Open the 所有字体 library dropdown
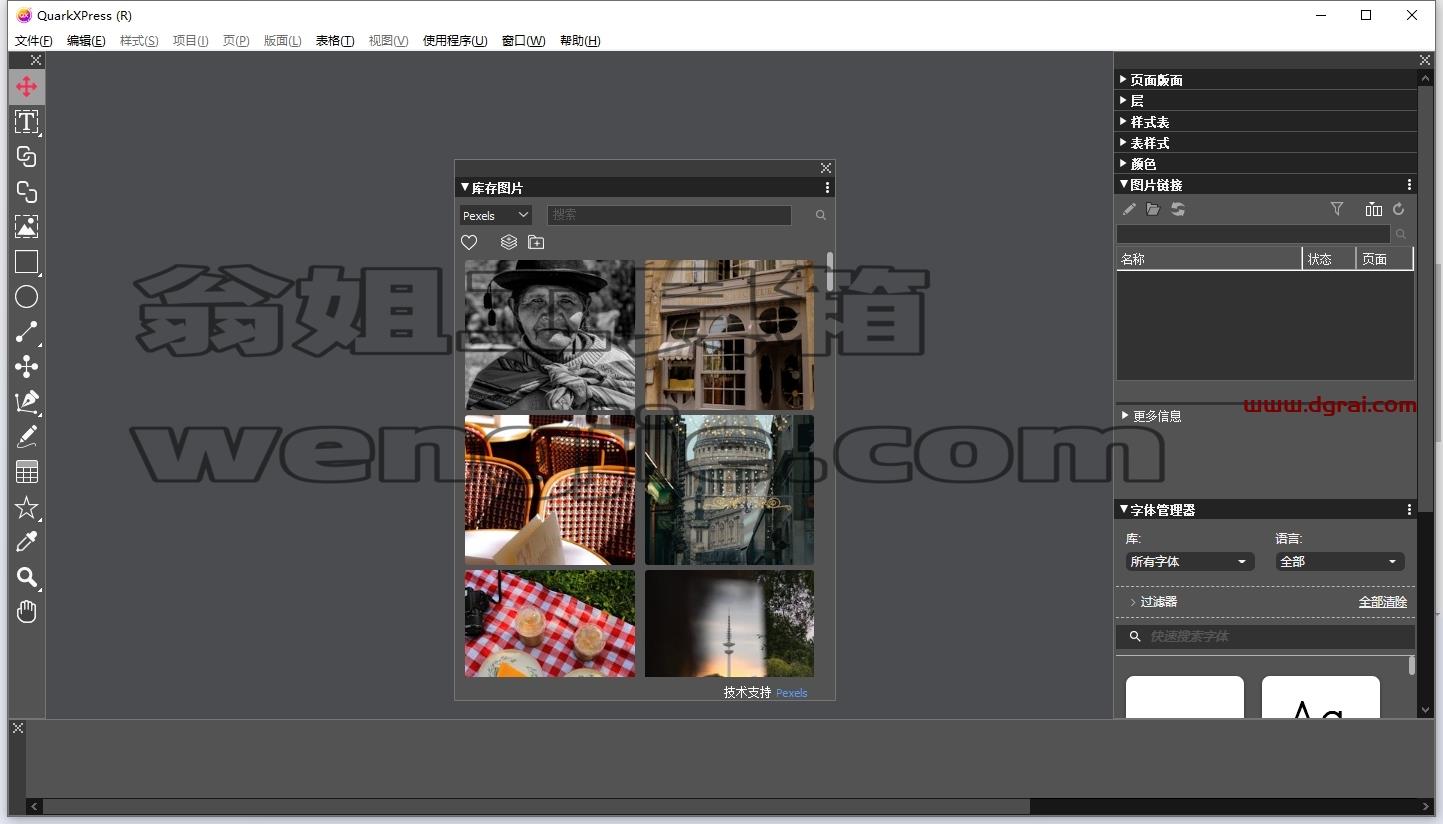Image resolution: width=1443 pixels, height=824 pixels. click(x=1190, y=562)
